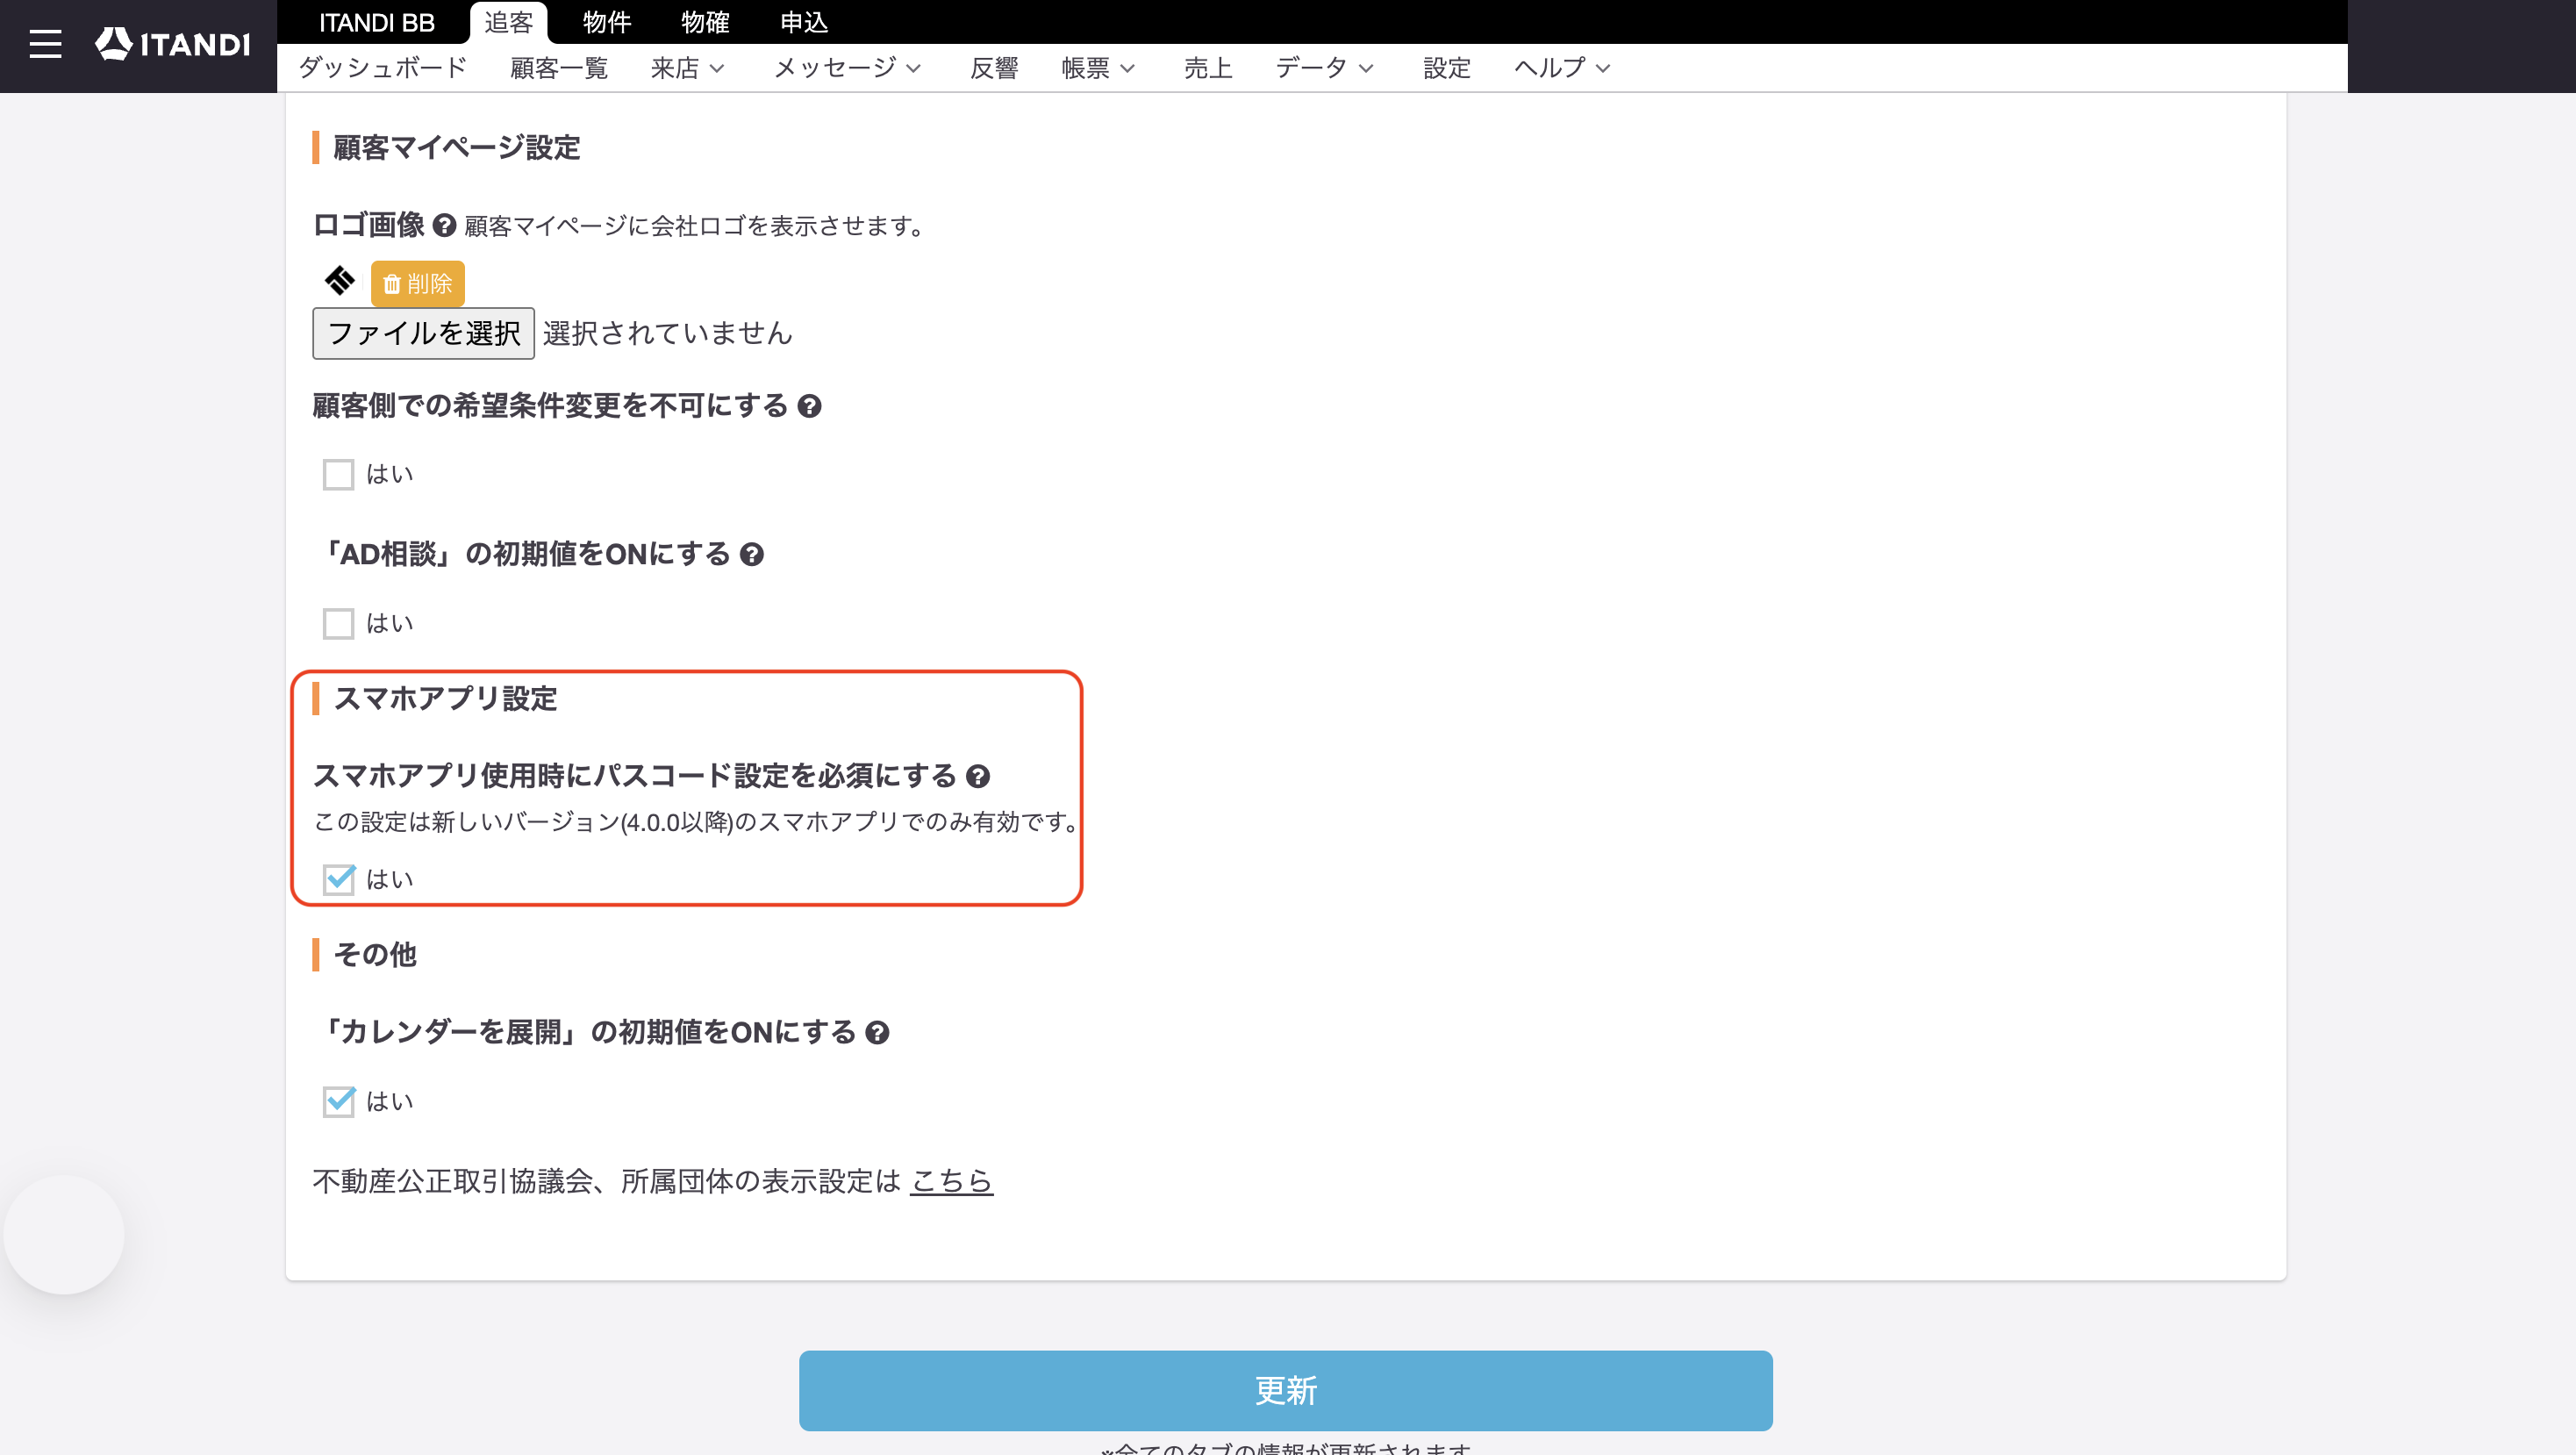Click help icon next to ロゴ画像
The image size is (2576, 1455).
point(444,226)
